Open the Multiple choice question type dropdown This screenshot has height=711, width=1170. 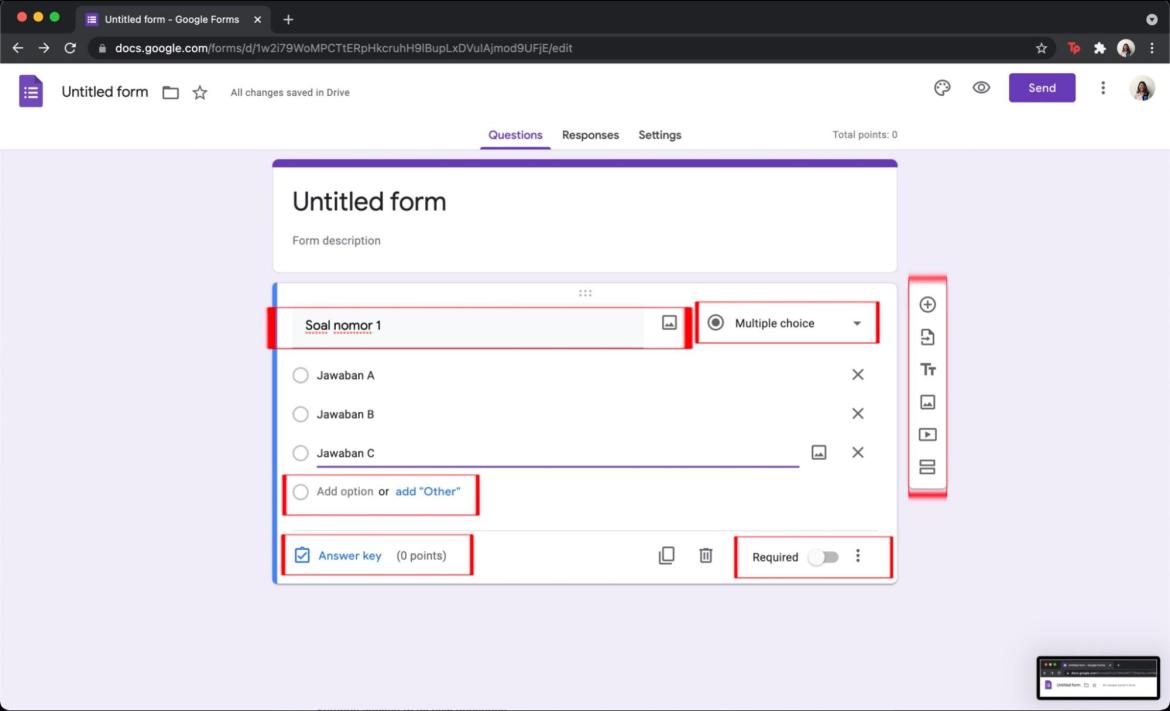(787, 322)
